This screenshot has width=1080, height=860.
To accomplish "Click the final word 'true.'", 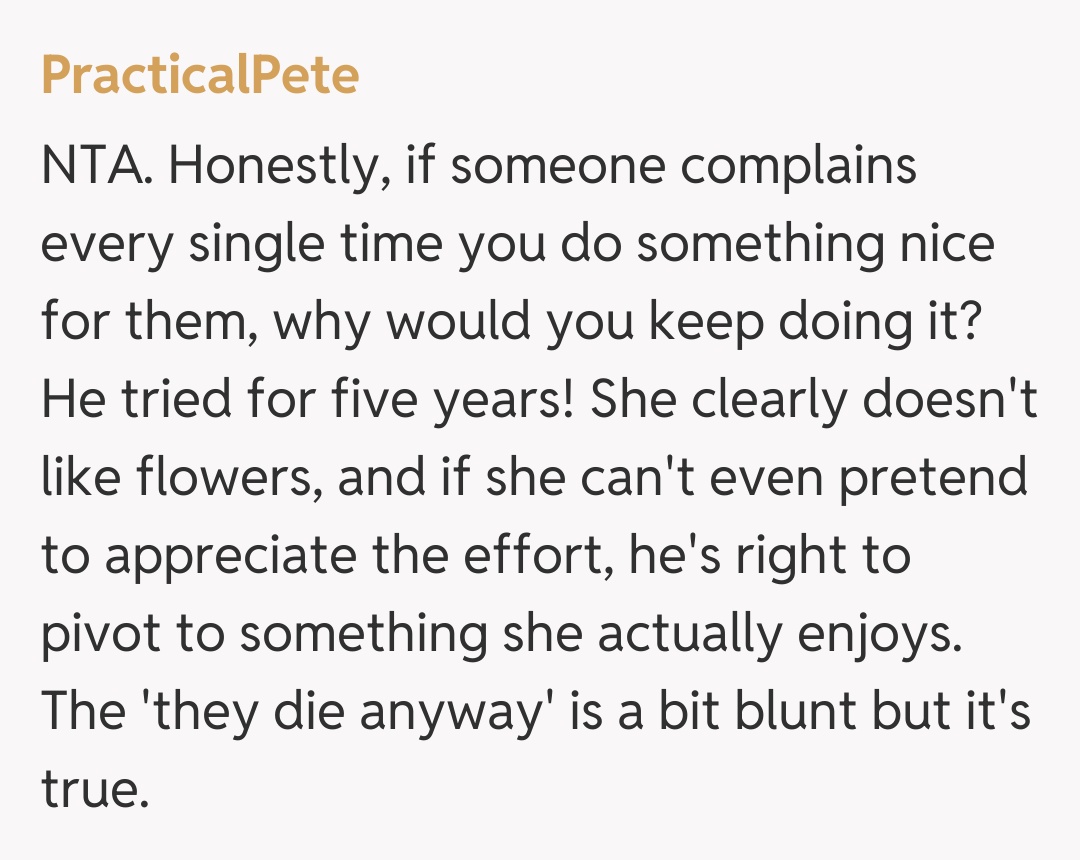I will (94, 789).
